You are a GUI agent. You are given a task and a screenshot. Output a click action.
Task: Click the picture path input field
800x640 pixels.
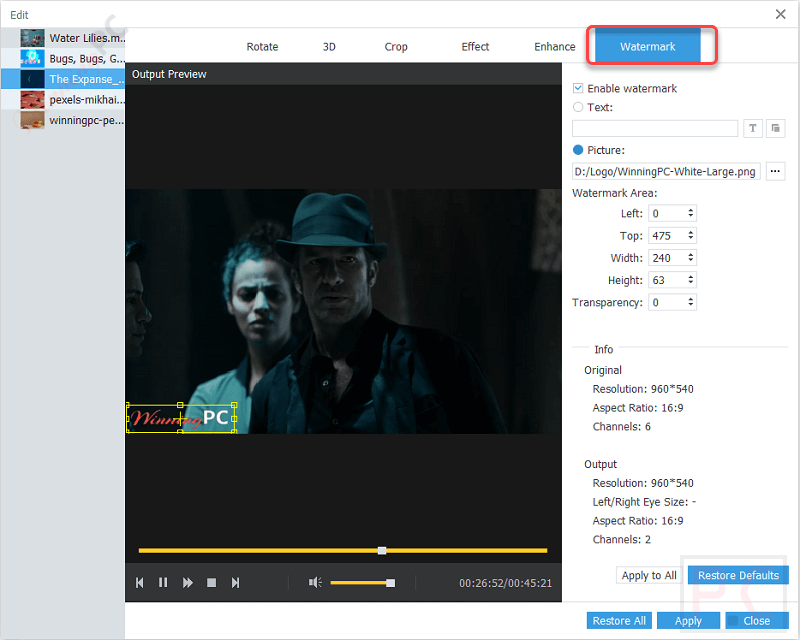(x=666, y=171)
